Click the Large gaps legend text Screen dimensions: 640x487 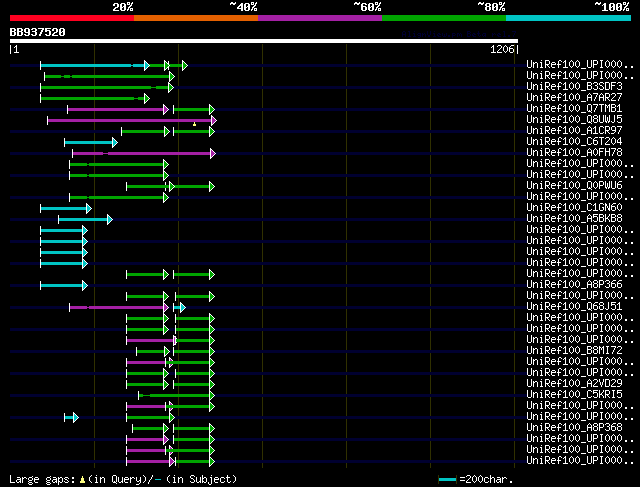tap(123, 479)
